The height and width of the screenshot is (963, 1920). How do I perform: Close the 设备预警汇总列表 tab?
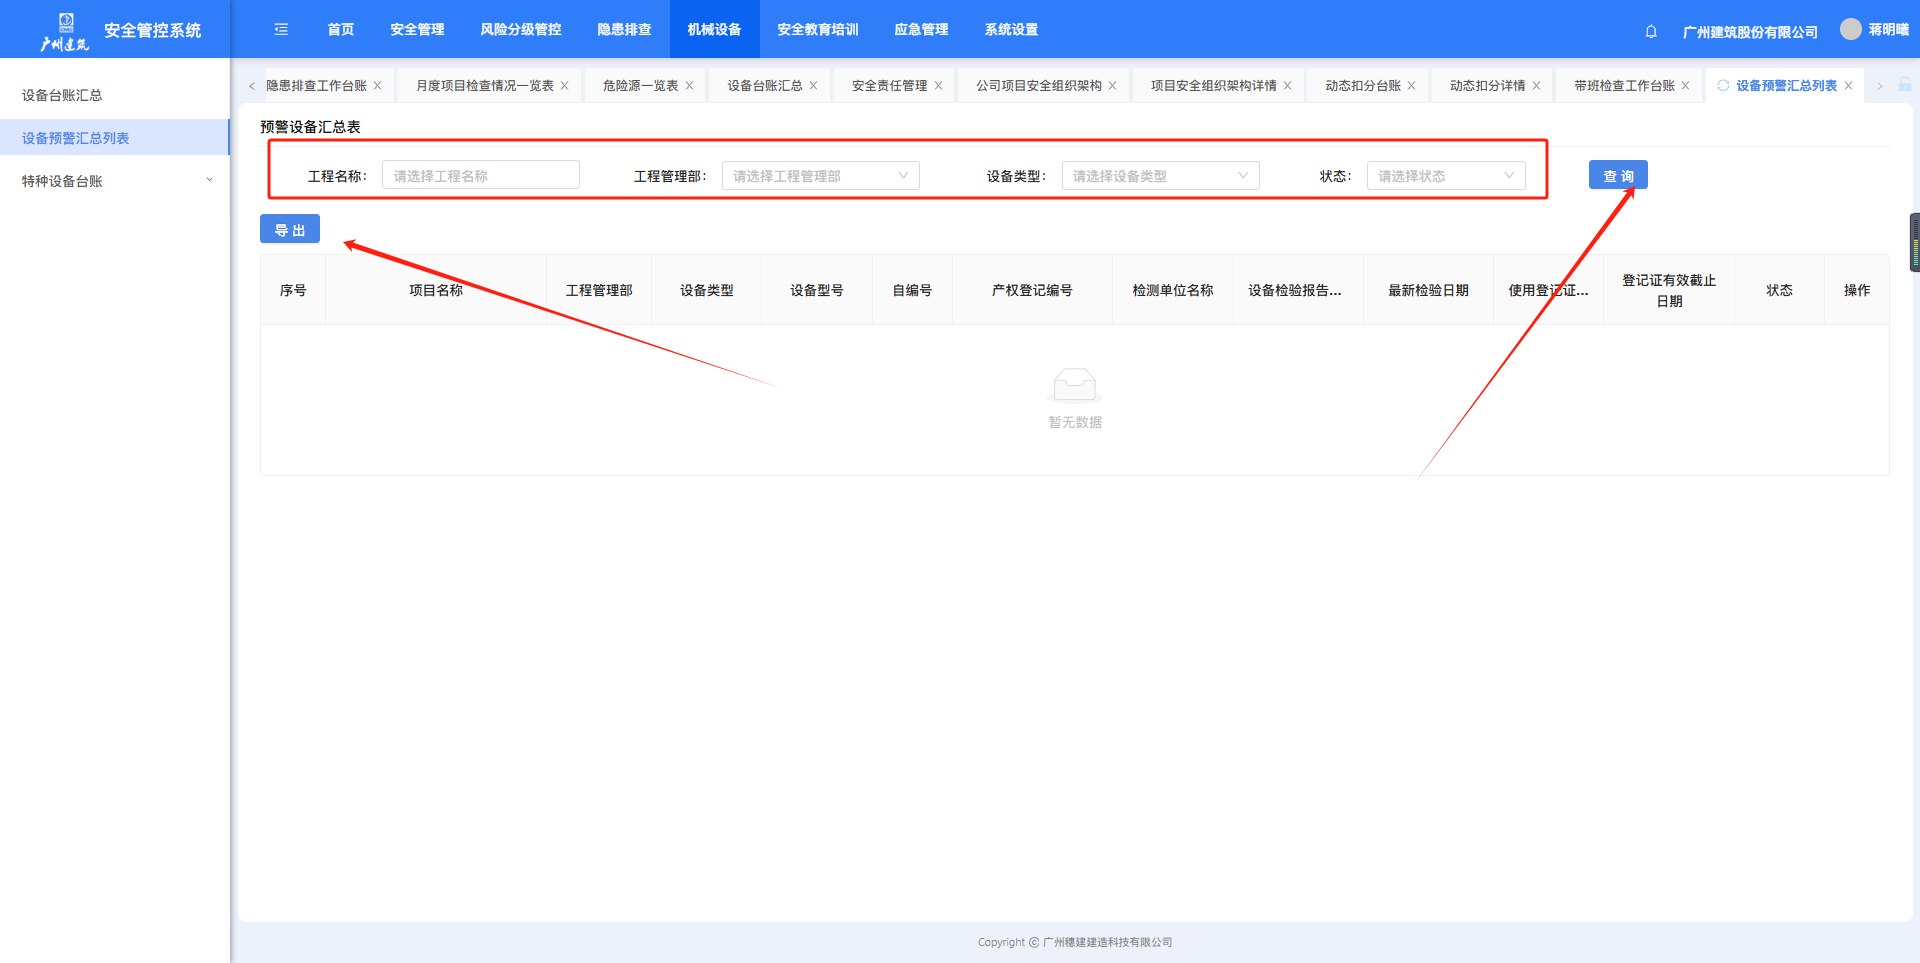tap(1848, 86)
